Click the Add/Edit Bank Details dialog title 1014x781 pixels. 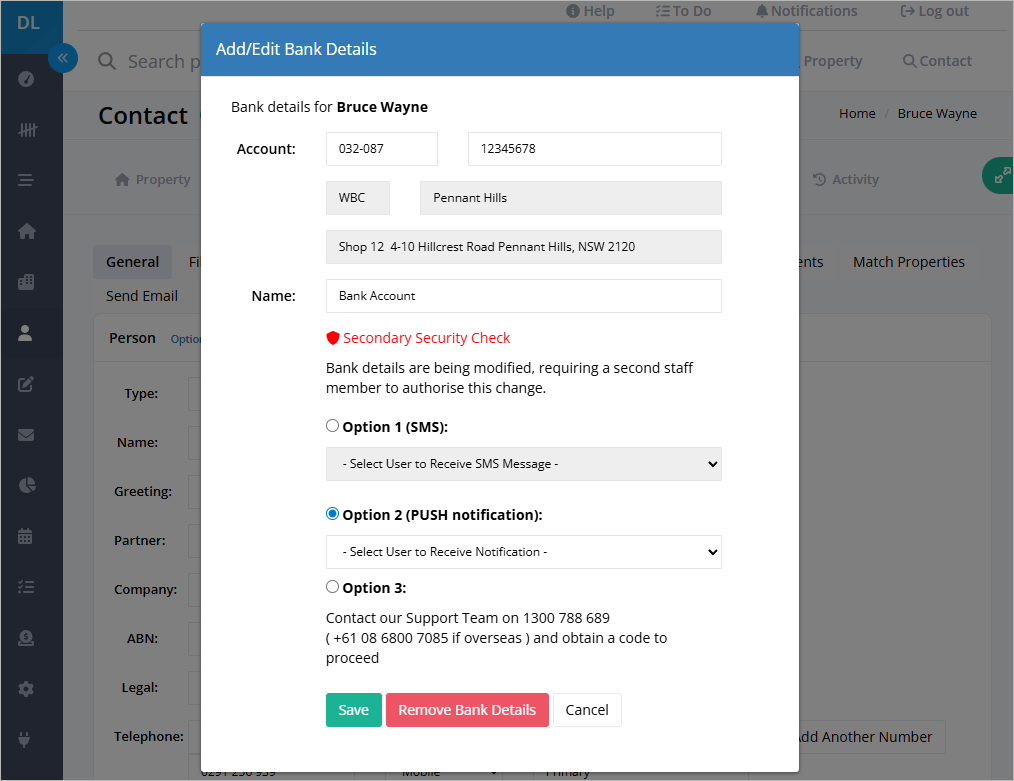coord(296,49)
